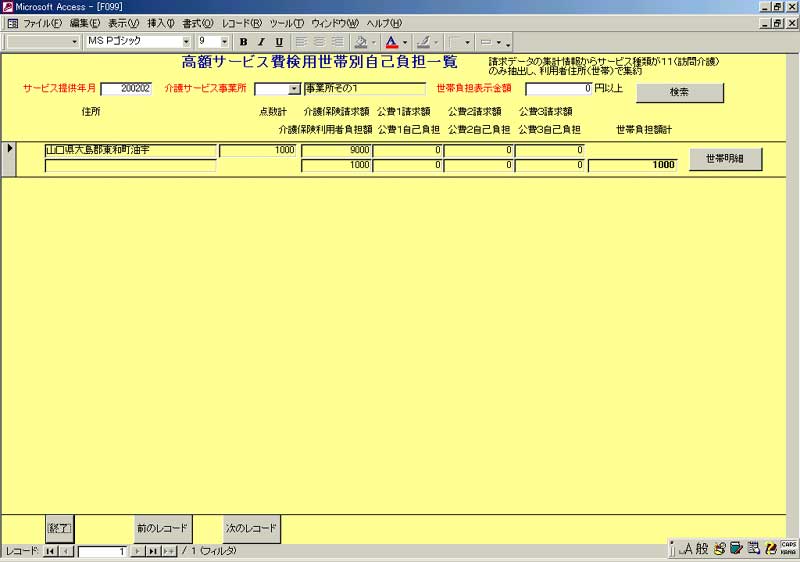Go to the first record navigation button

[51, 551]
